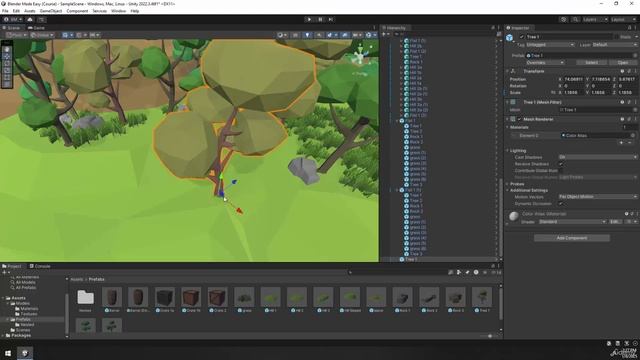This screenshot has width=640, height=360.
Task: Select the Tree 1 prefab thumbnail in Project
Action: pos(481,297)
